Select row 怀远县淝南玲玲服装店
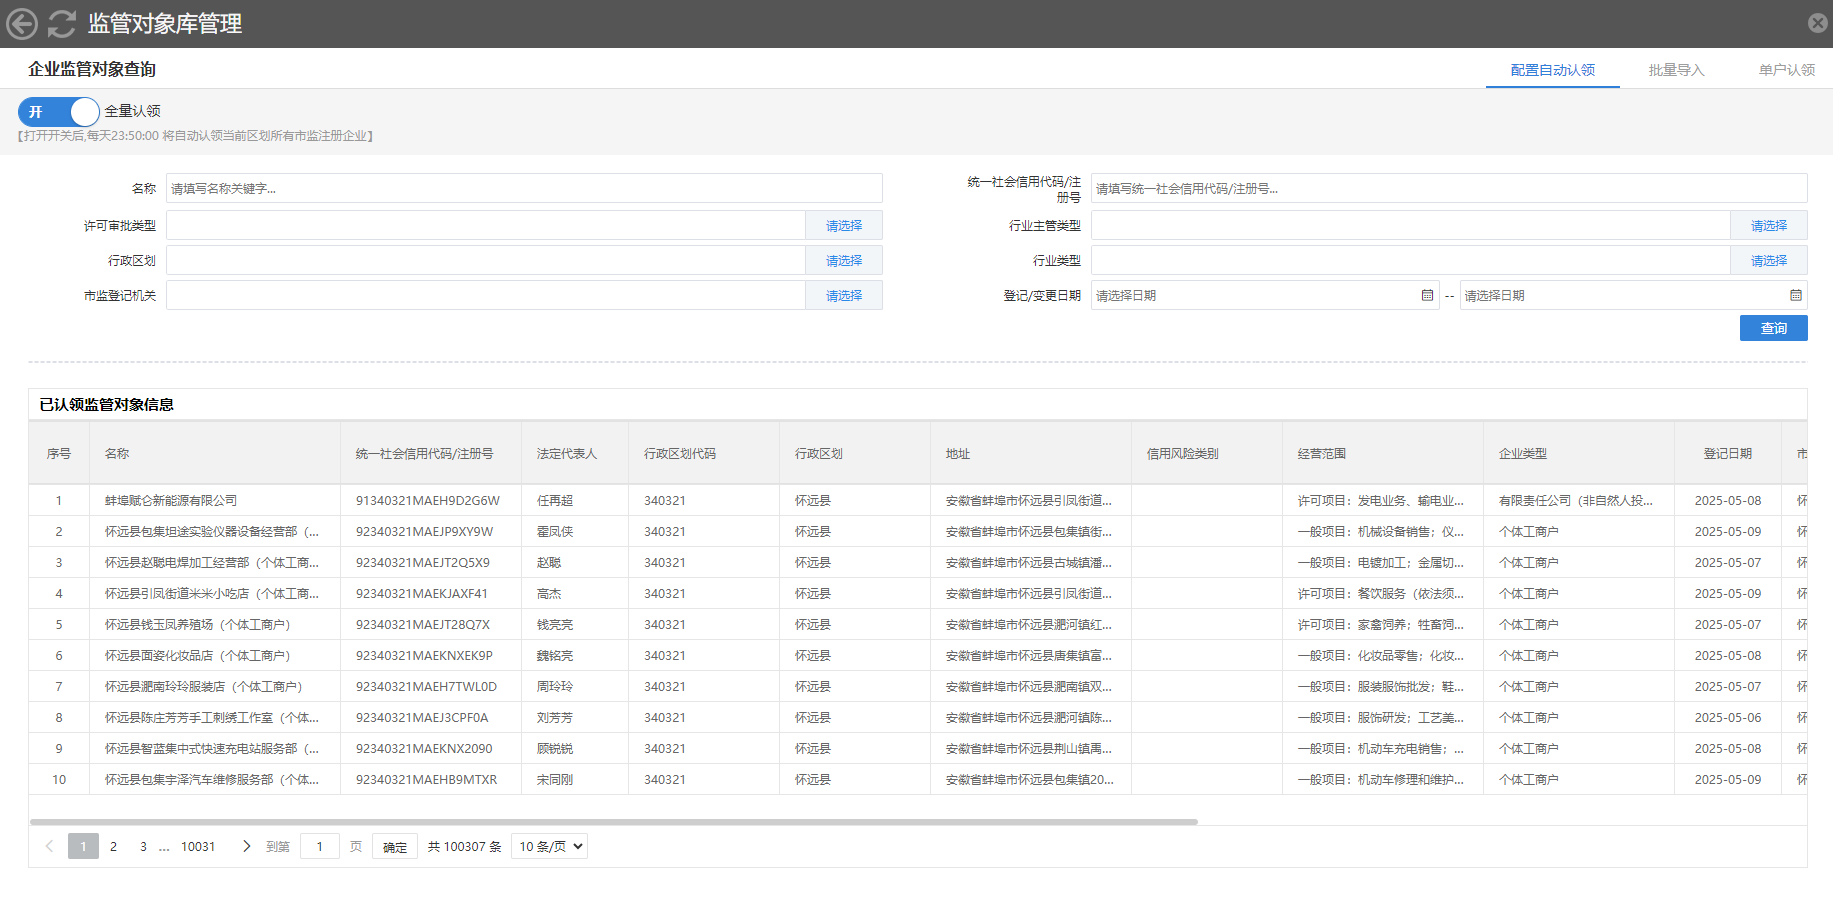This screenshot has width=1833, height=907. pyautogui.click(x=917, y=686)
